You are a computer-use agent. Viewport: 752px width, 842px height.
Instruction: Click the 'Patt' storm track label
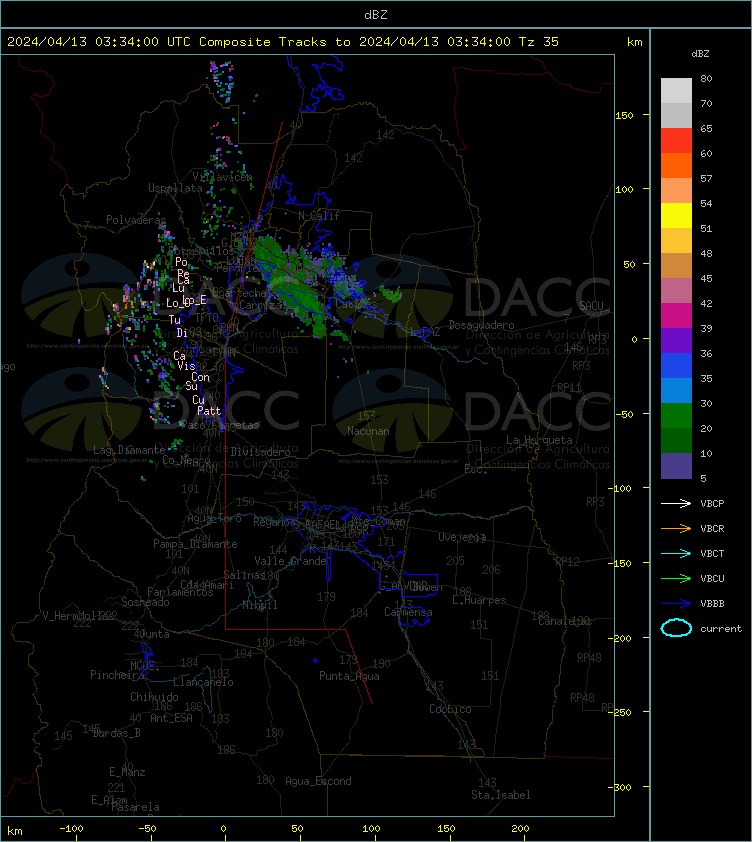pyautogui.click(x=209, y=411)
